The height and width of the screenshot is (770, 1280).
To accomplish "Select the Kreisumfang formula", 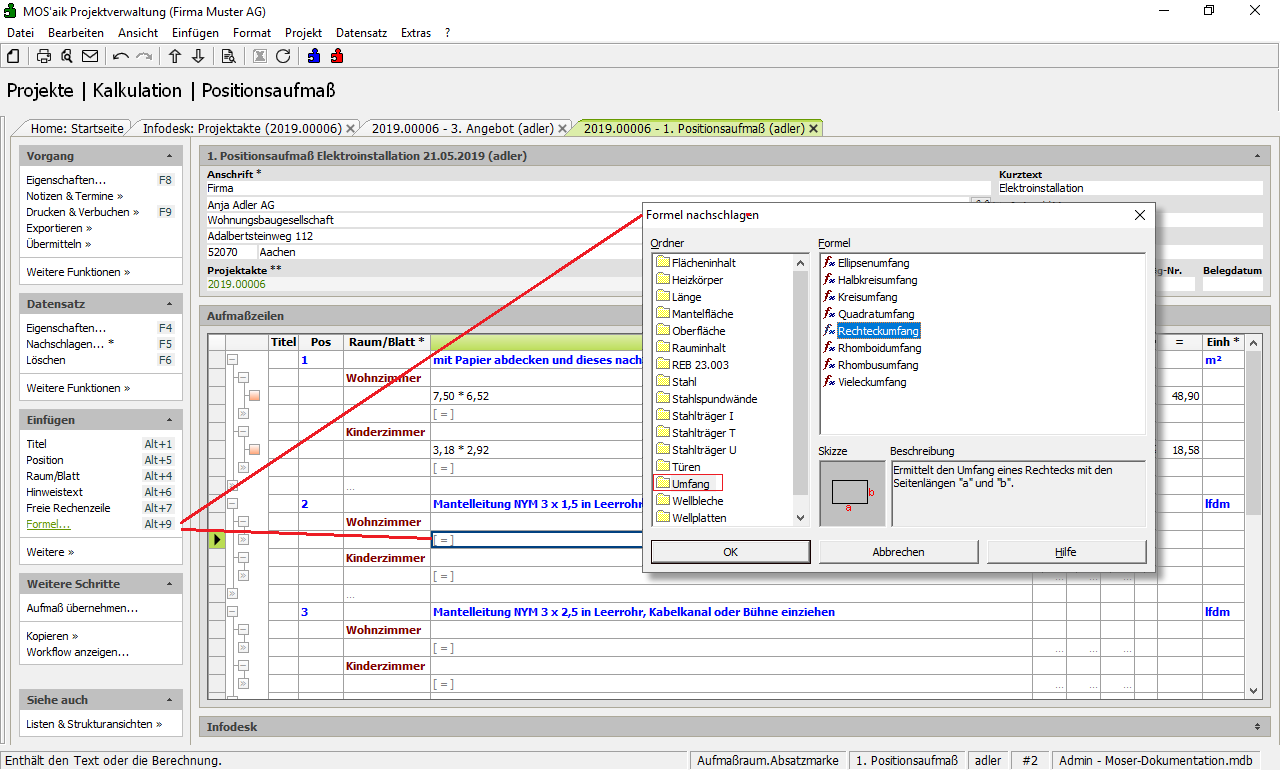I will pos(867,297).
